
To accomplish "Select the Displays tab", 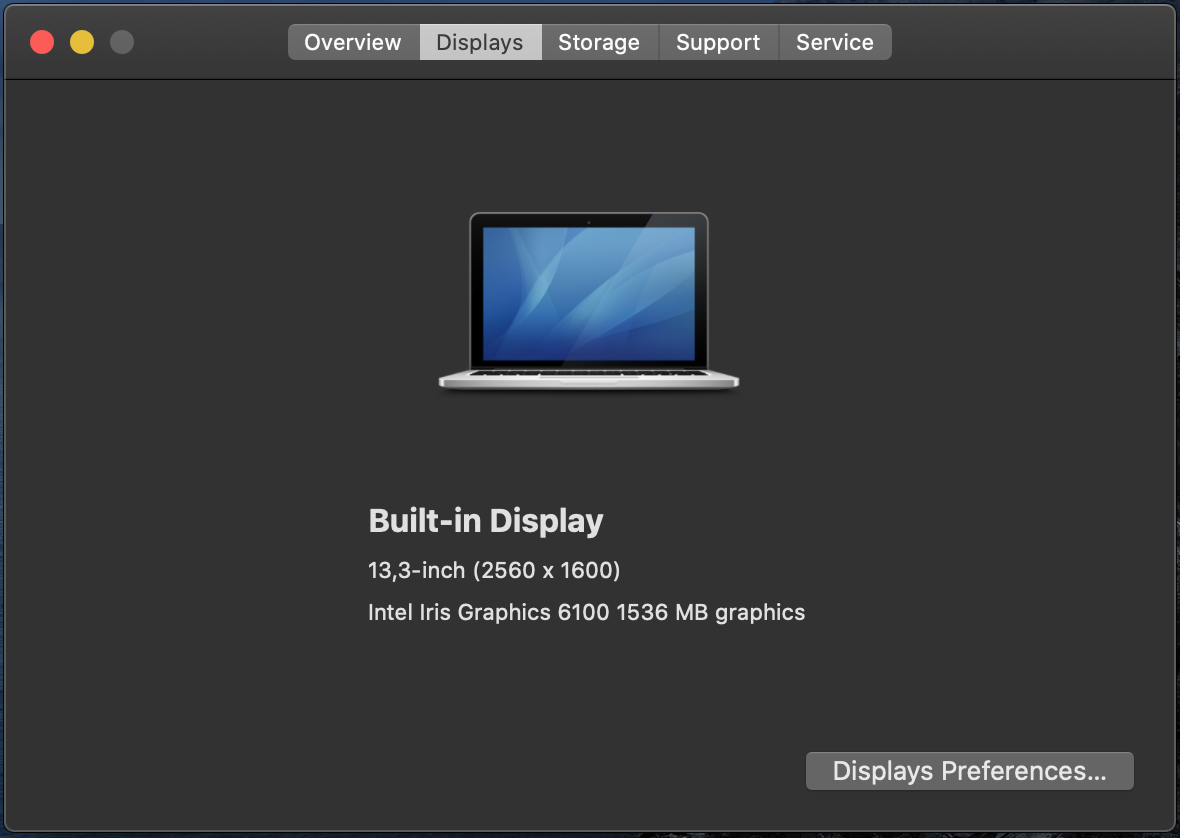I will point(480,42).
